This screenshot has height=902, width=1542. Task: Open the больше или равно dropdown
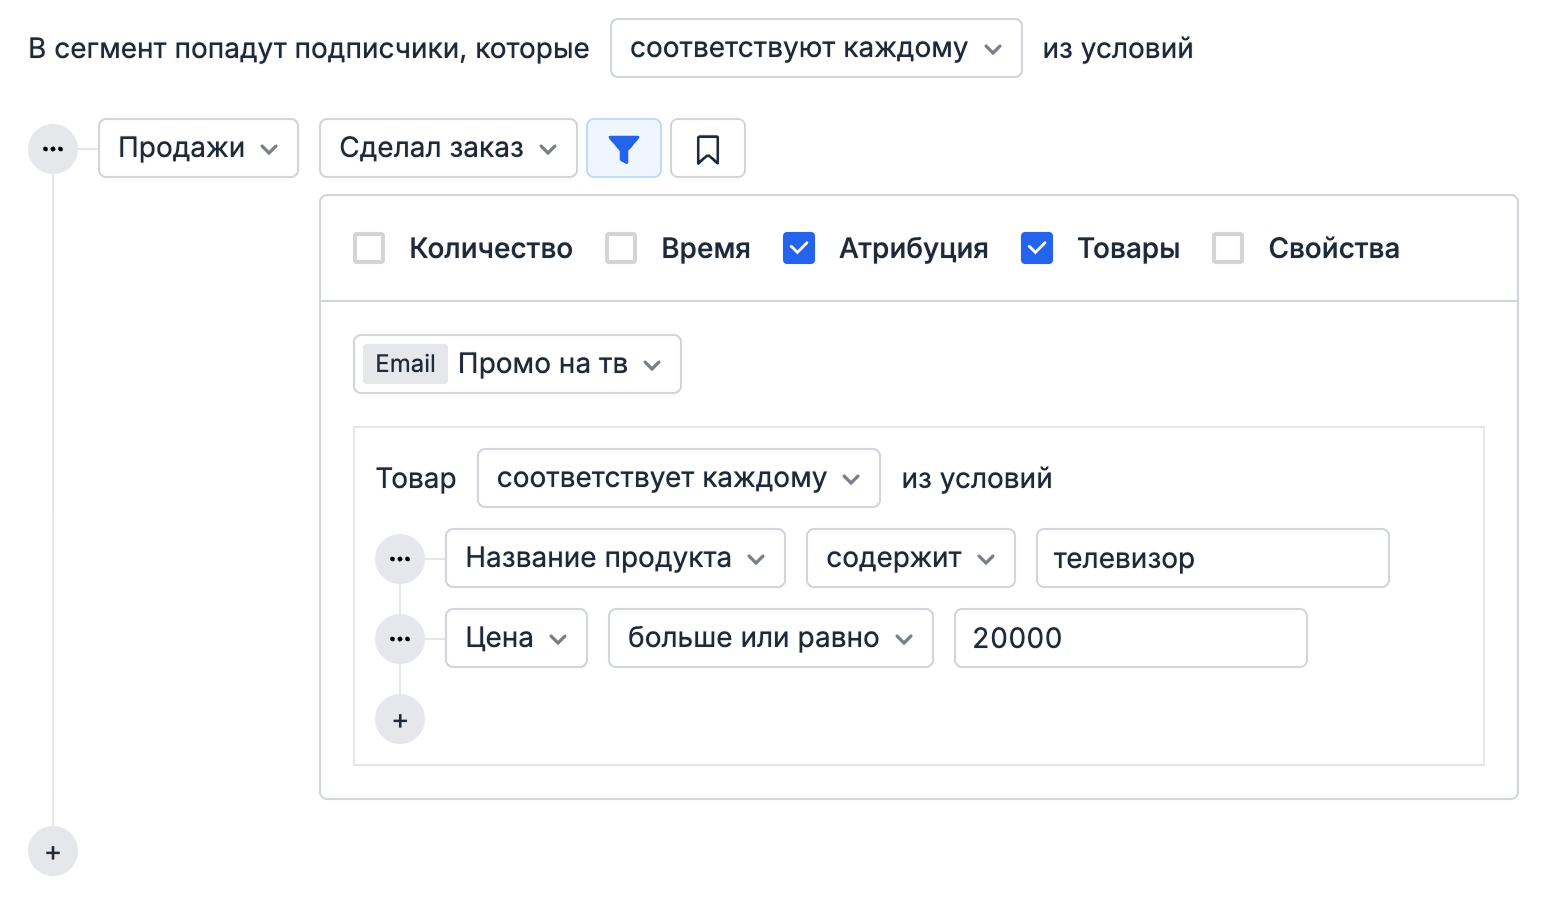[770, 638]
